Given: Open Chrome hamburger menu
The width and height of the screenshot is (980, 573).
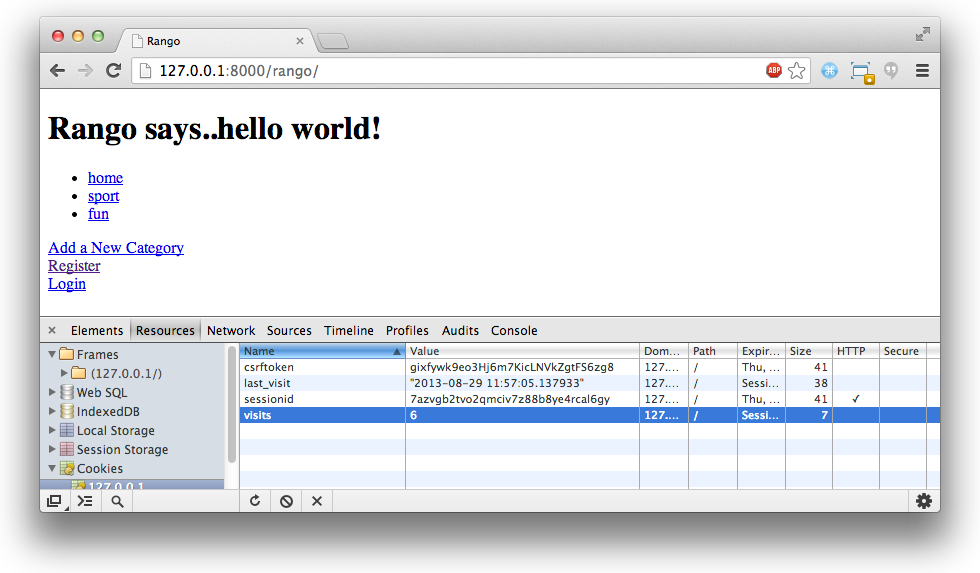Looking at the screenshot, I should pos(922,71).
